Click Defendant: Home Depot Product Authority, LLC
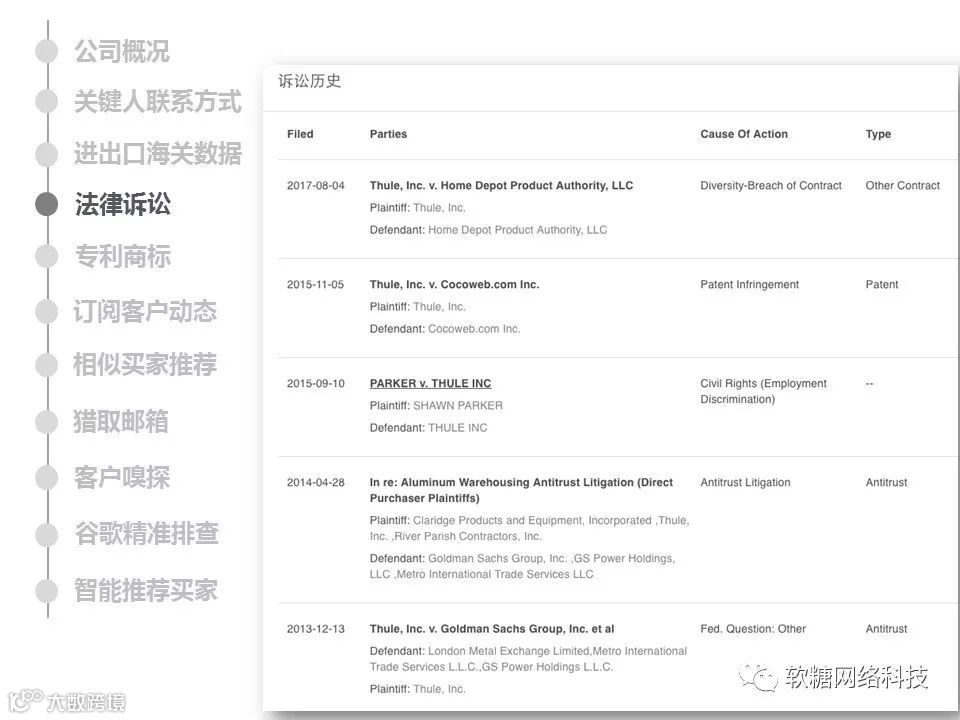The image size is (960, 720). coord(488,230)
